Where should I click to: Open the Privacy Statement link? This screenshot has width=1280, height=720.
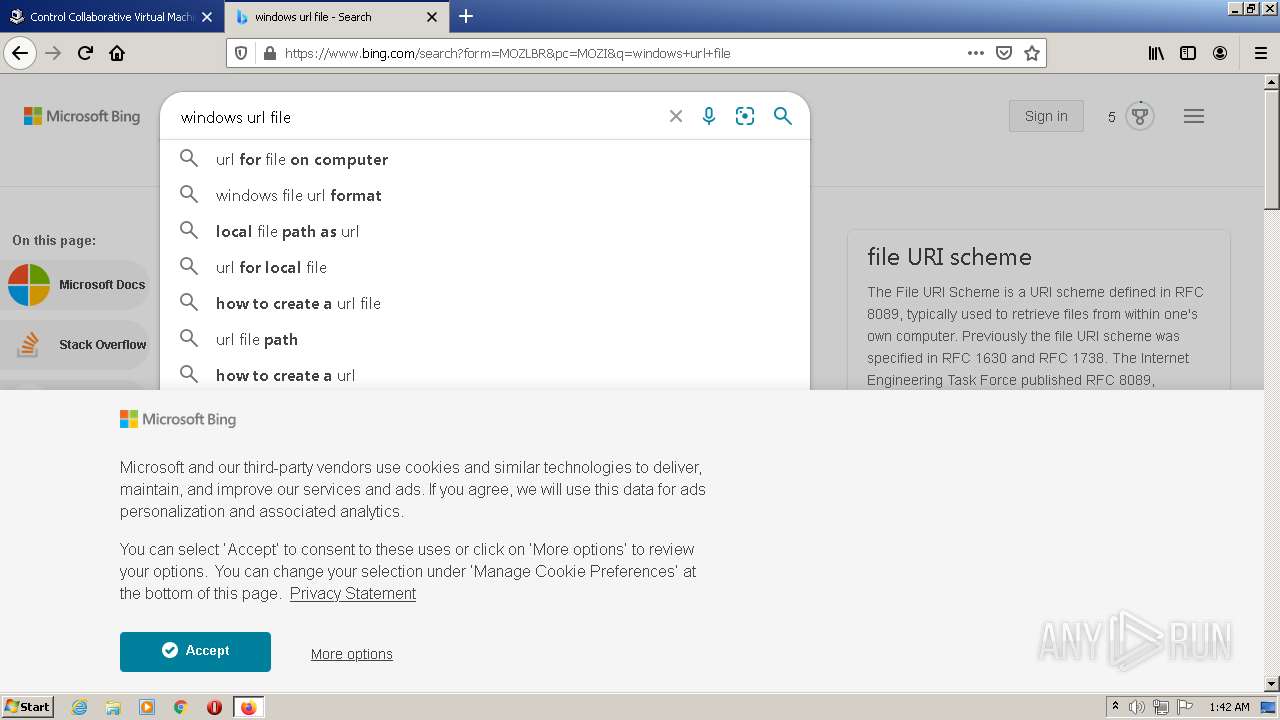point(353,593)
